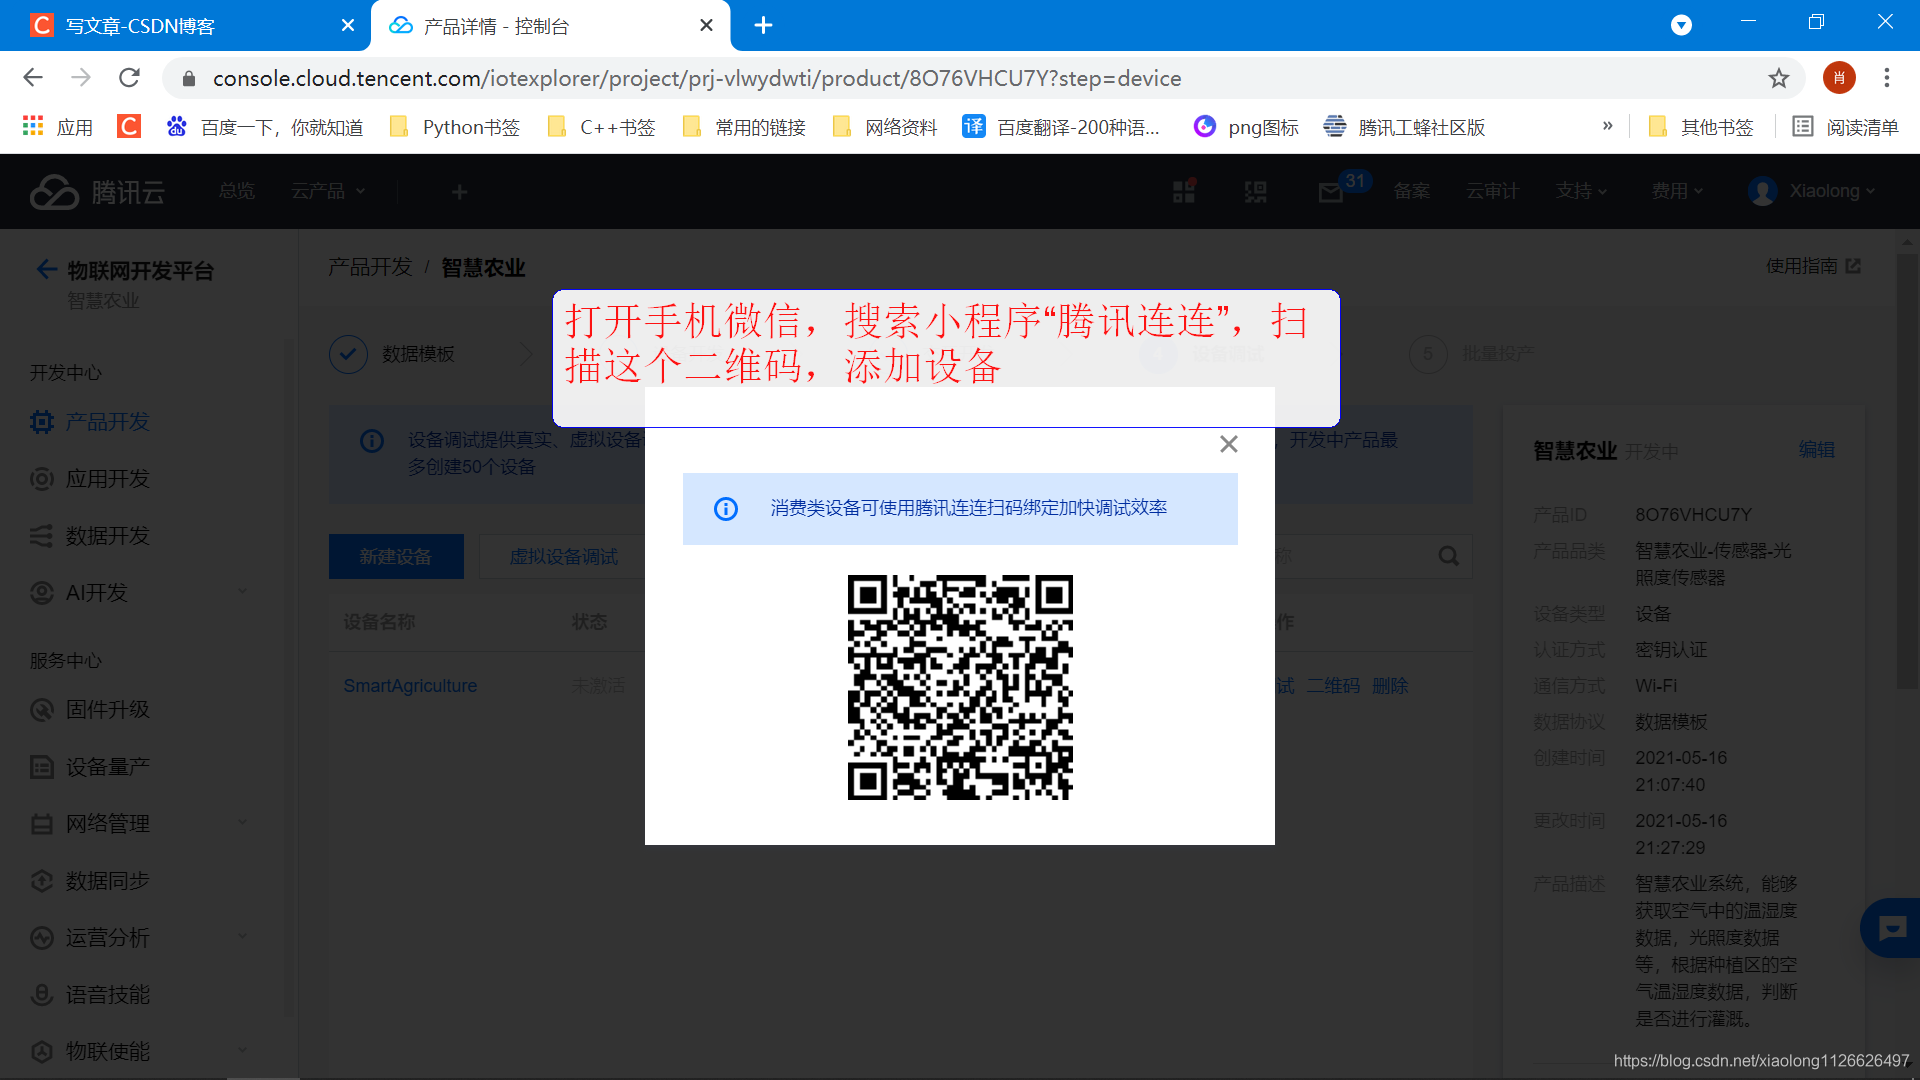
Task: Reload the page
Action: (129, 78)
